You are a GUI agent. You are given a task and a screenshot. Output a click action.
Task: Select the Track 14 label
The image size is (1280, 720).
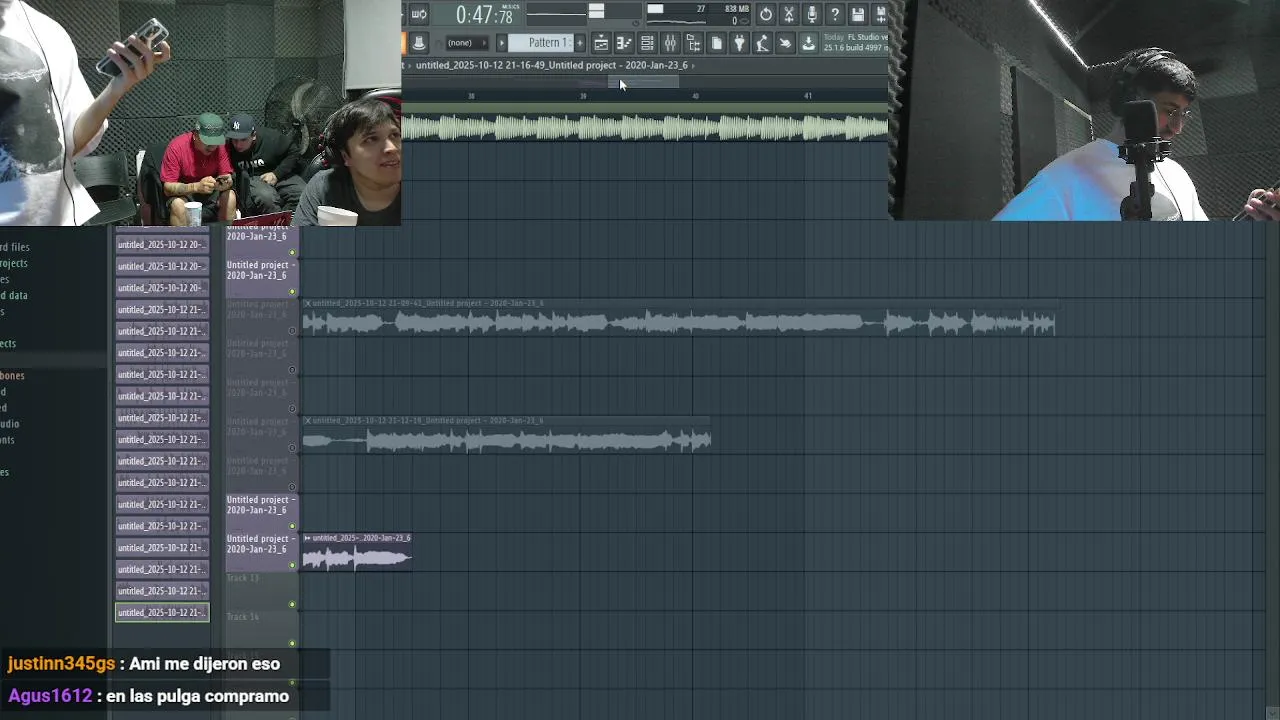243,617
